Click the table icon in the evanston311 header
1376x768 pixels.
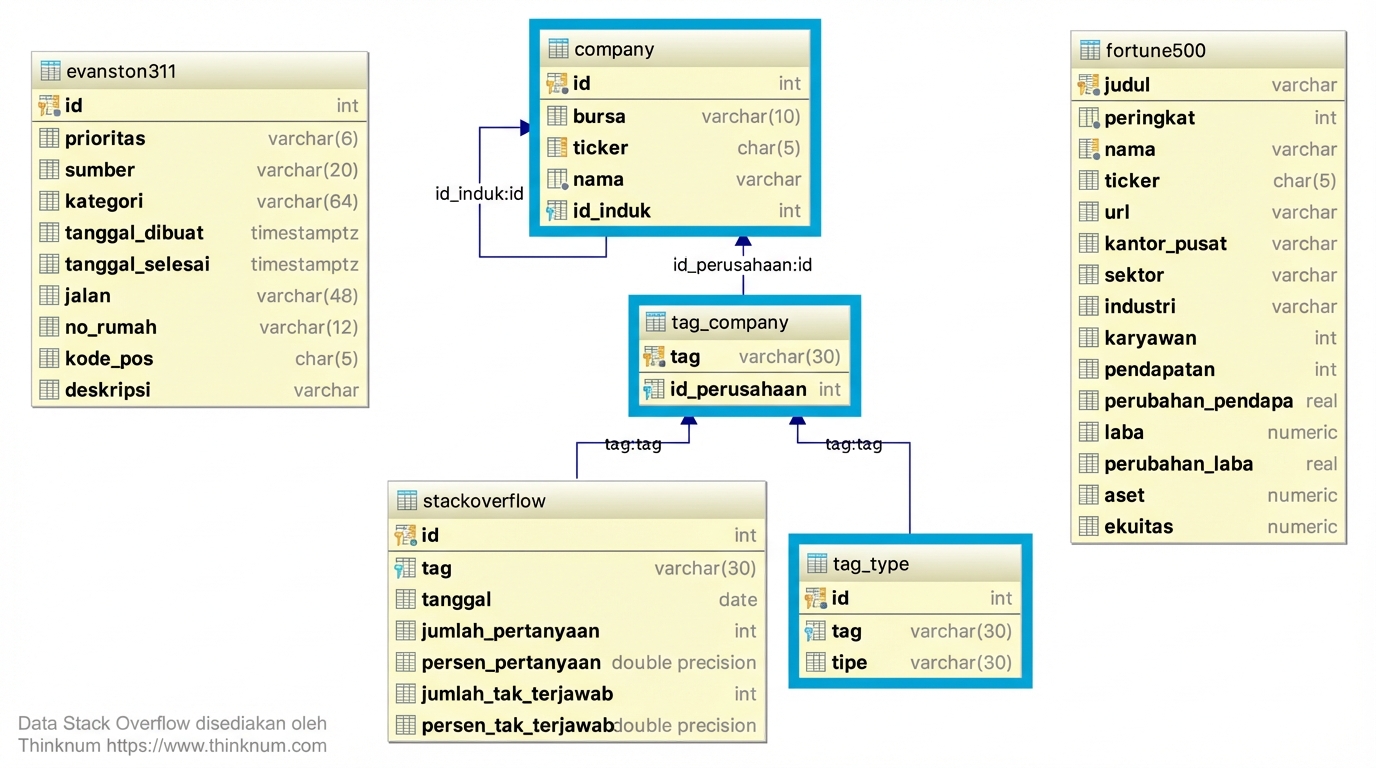(x=47, y=70)
